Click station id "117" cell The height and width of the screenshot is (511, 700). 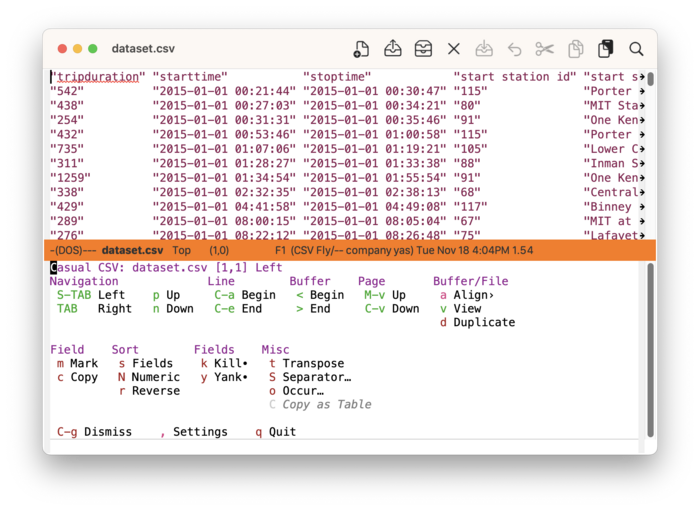(x=470, y=207)
